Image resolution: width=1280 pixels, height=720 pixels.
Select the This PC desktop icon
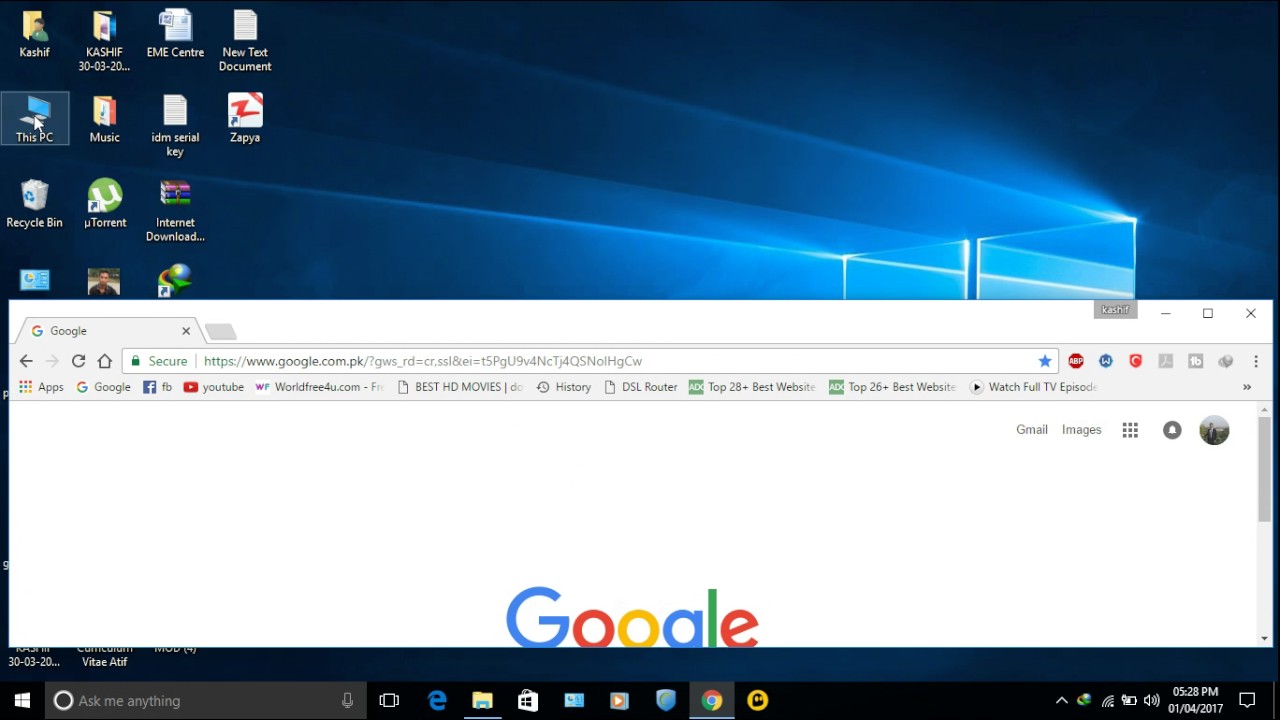[35, 119]
